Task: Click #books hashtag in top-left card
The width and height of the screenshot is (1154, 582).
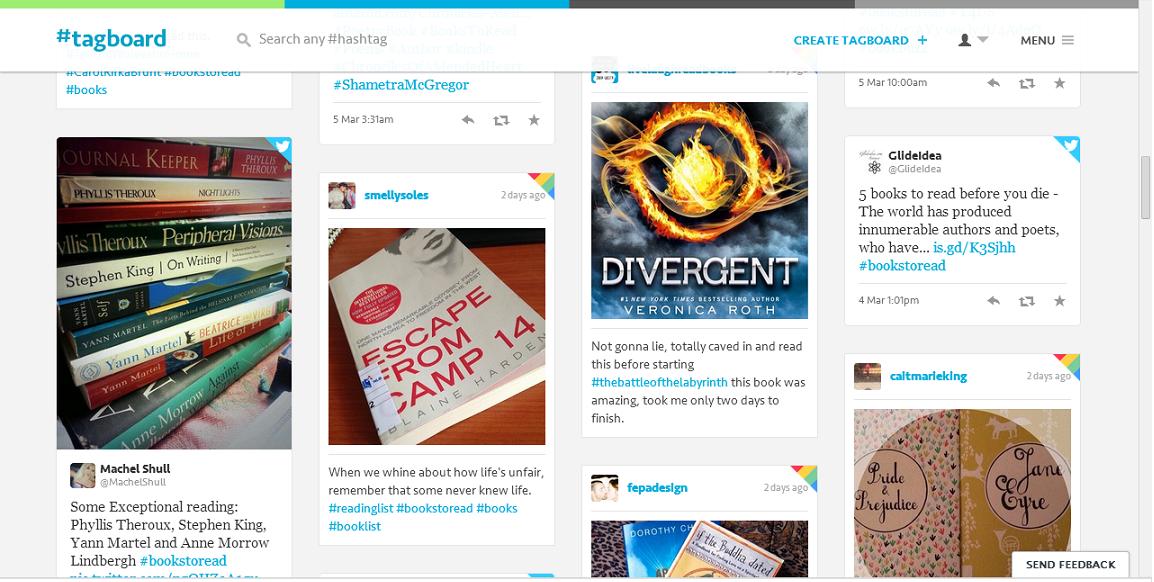Action: click(x=86, y=90)
